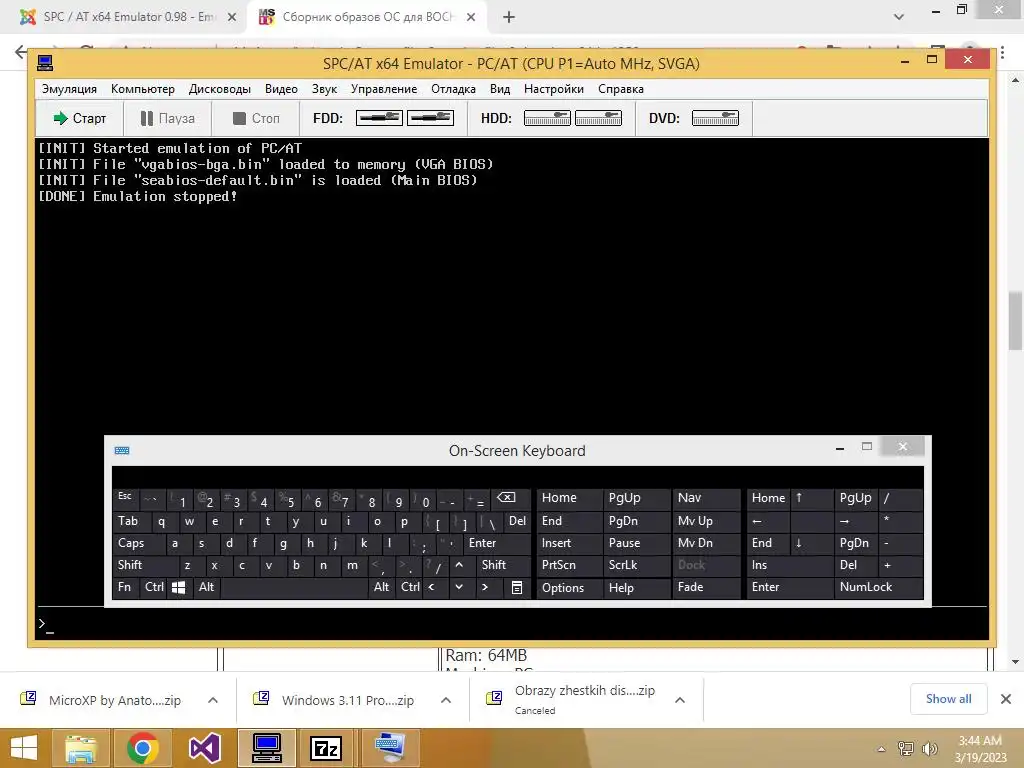Expand Windows 3.11 download options chevron
Viewport: 1024px width, 768px height.
click(446, 700)
